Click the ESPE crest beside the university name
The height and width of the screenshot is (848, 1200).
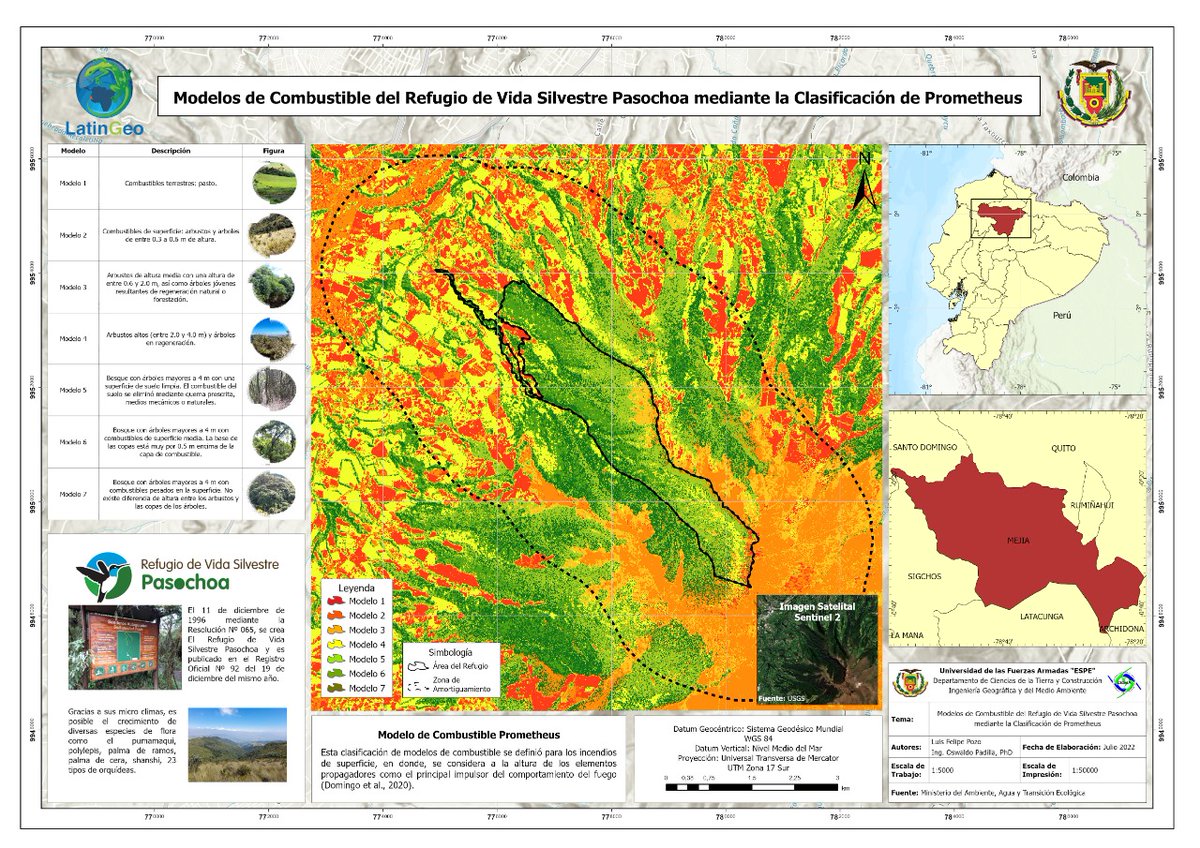point(908,684)
